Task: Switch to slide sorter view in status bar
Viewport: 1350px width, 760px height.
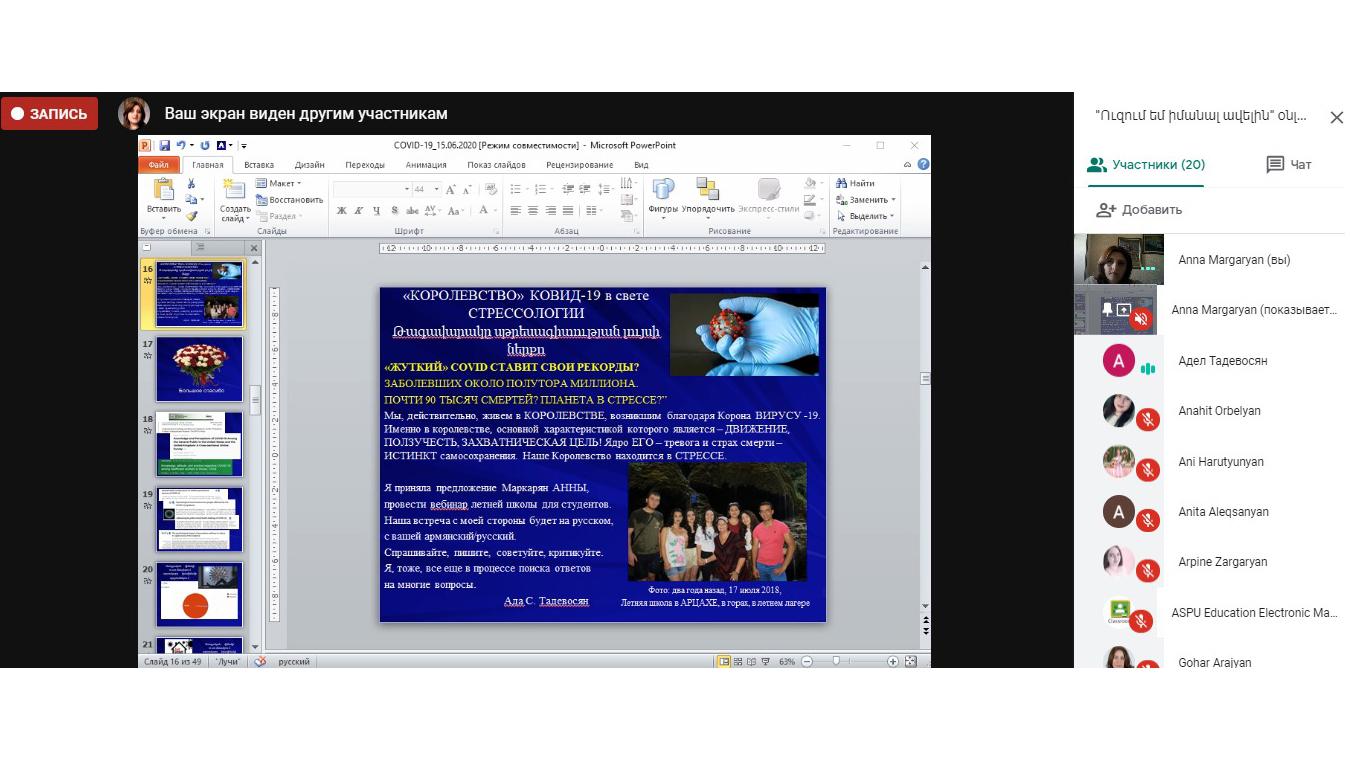Action: pyautogui.click(x=739, y=662)
